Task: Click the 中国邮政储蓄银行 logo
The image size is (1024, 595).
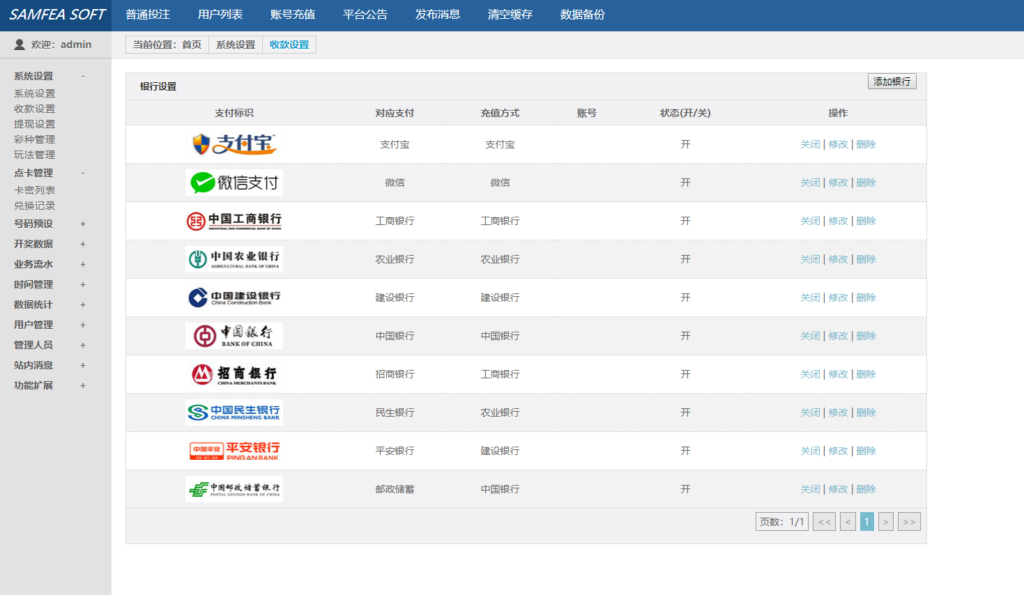Action: pyautogui.click(x=234, y=489)
